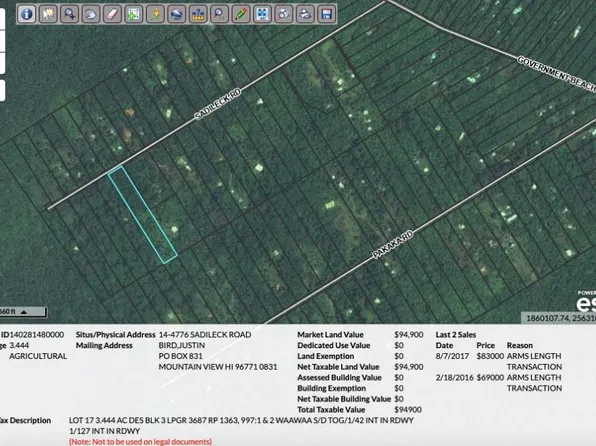
Task: Select the Identify info tool
Action: 27,14
